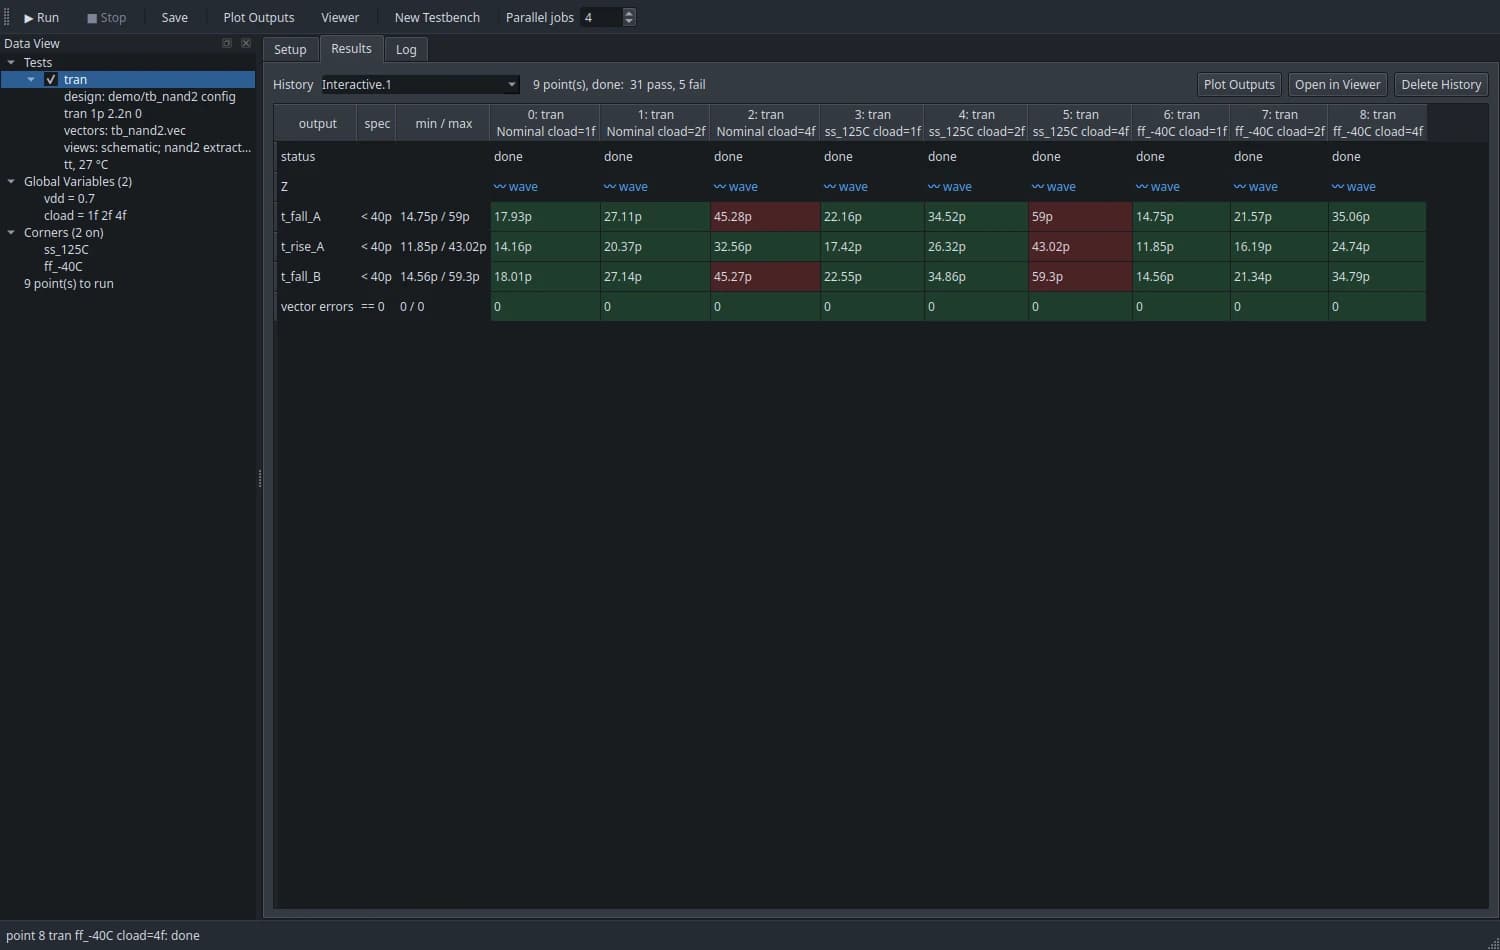Click Delete History button
The image size is (1500, 950).
pos(1441,85)
